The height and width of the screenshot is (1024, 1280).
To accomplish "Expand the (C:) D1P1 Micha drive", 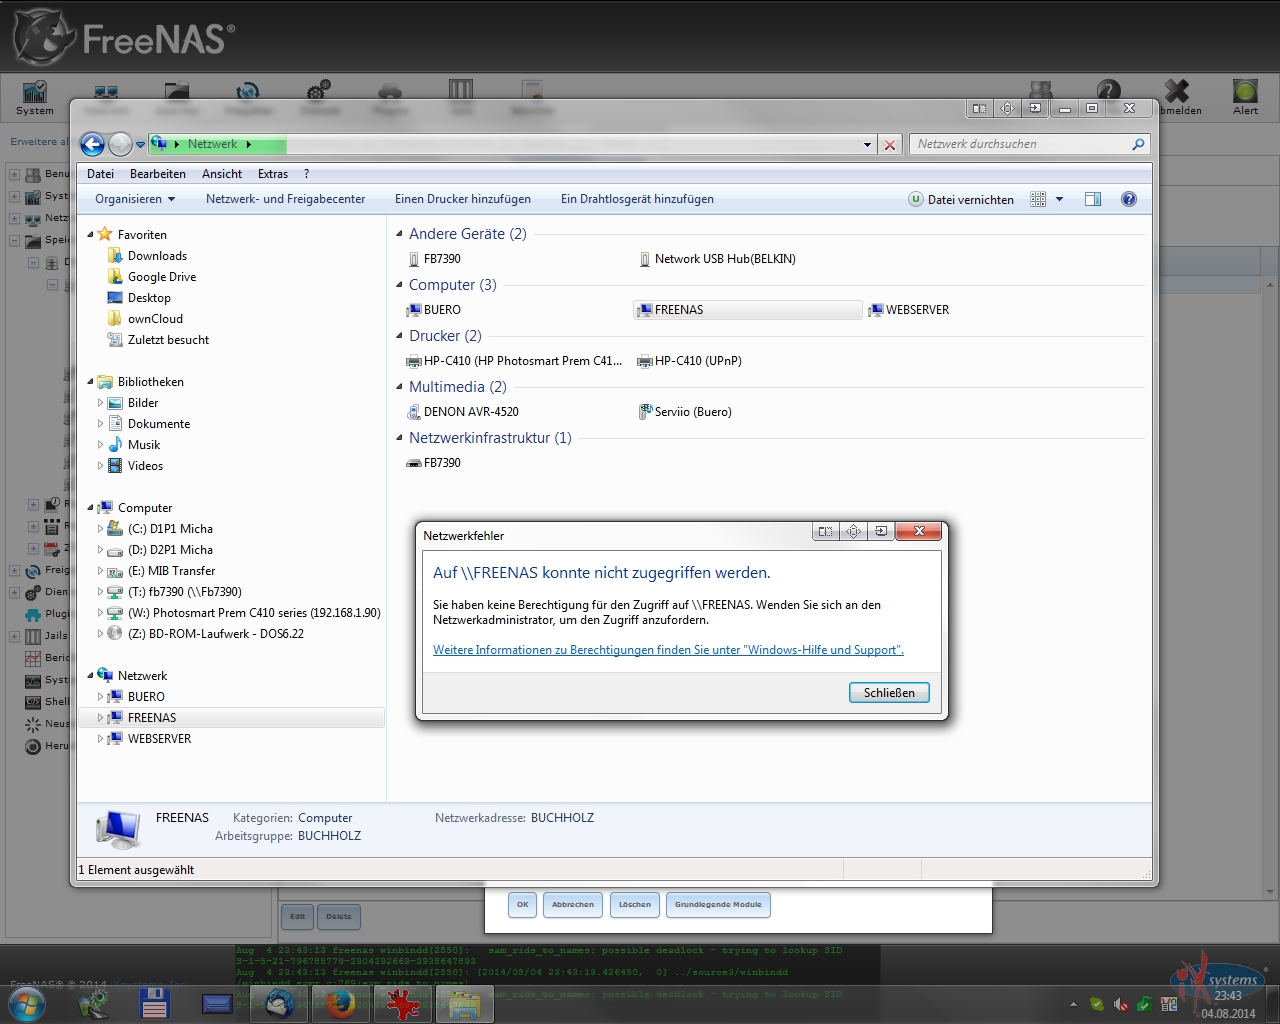I will pos(100,529).
